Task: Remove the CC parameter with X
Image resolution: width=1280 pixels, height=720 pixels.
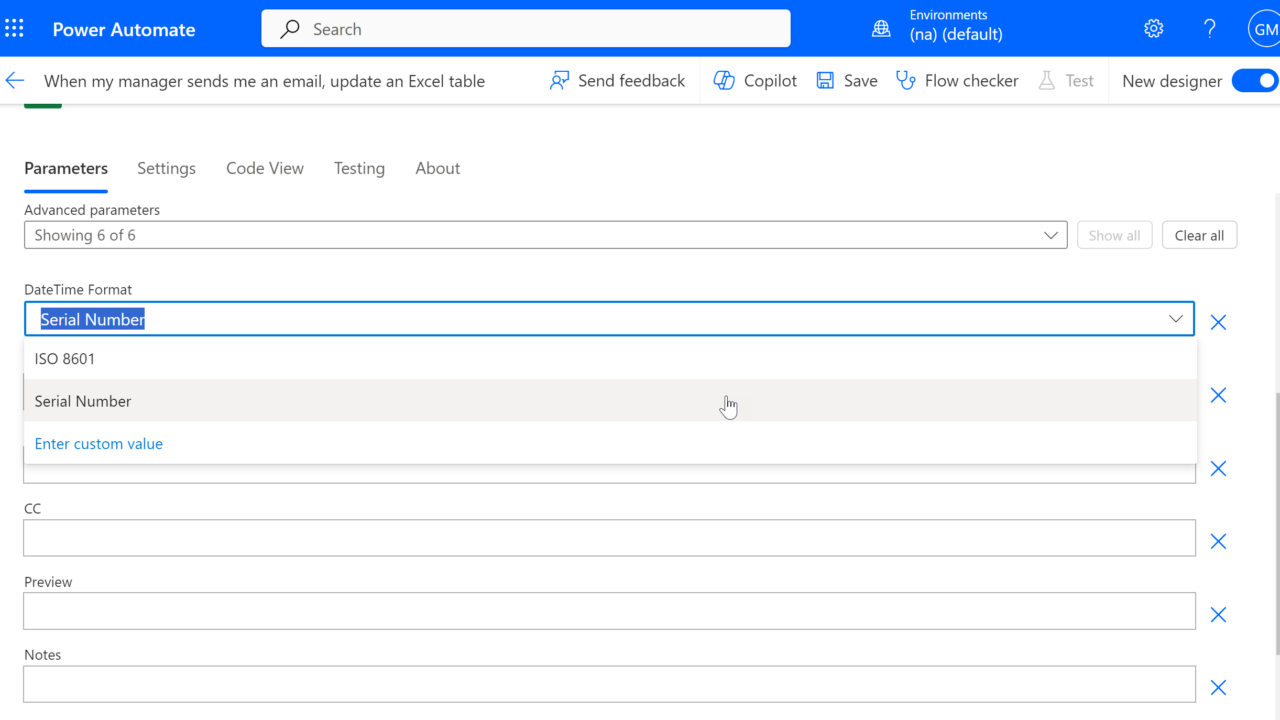Action: (x=1218, y=541)
